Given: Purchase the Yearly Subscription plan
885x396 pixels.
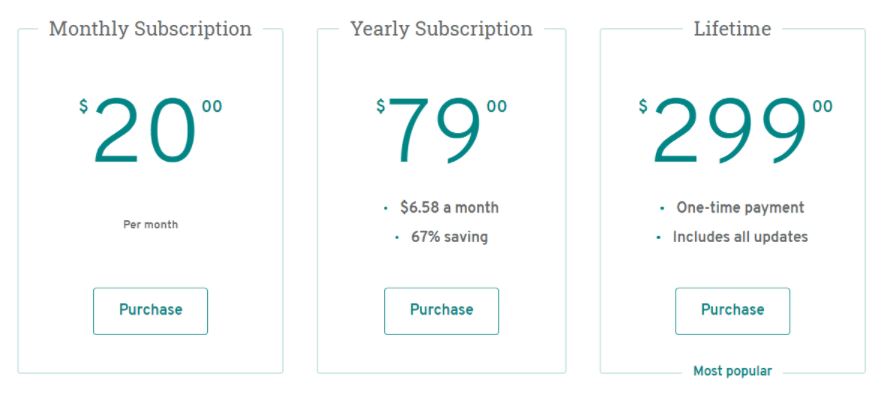Looking at the screenshot, I should click(441, 311).
